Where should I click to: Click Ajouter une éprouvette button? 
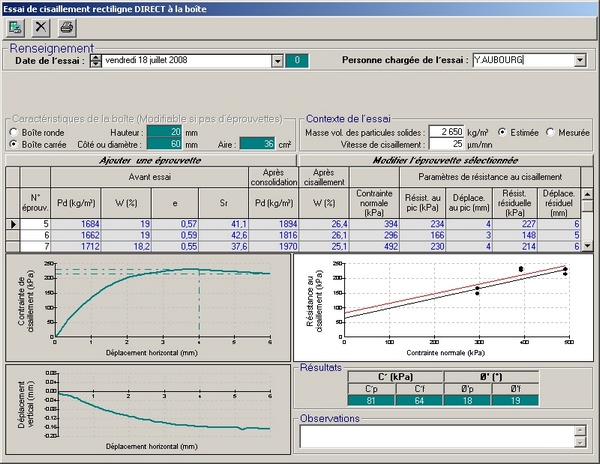point(152,159)
